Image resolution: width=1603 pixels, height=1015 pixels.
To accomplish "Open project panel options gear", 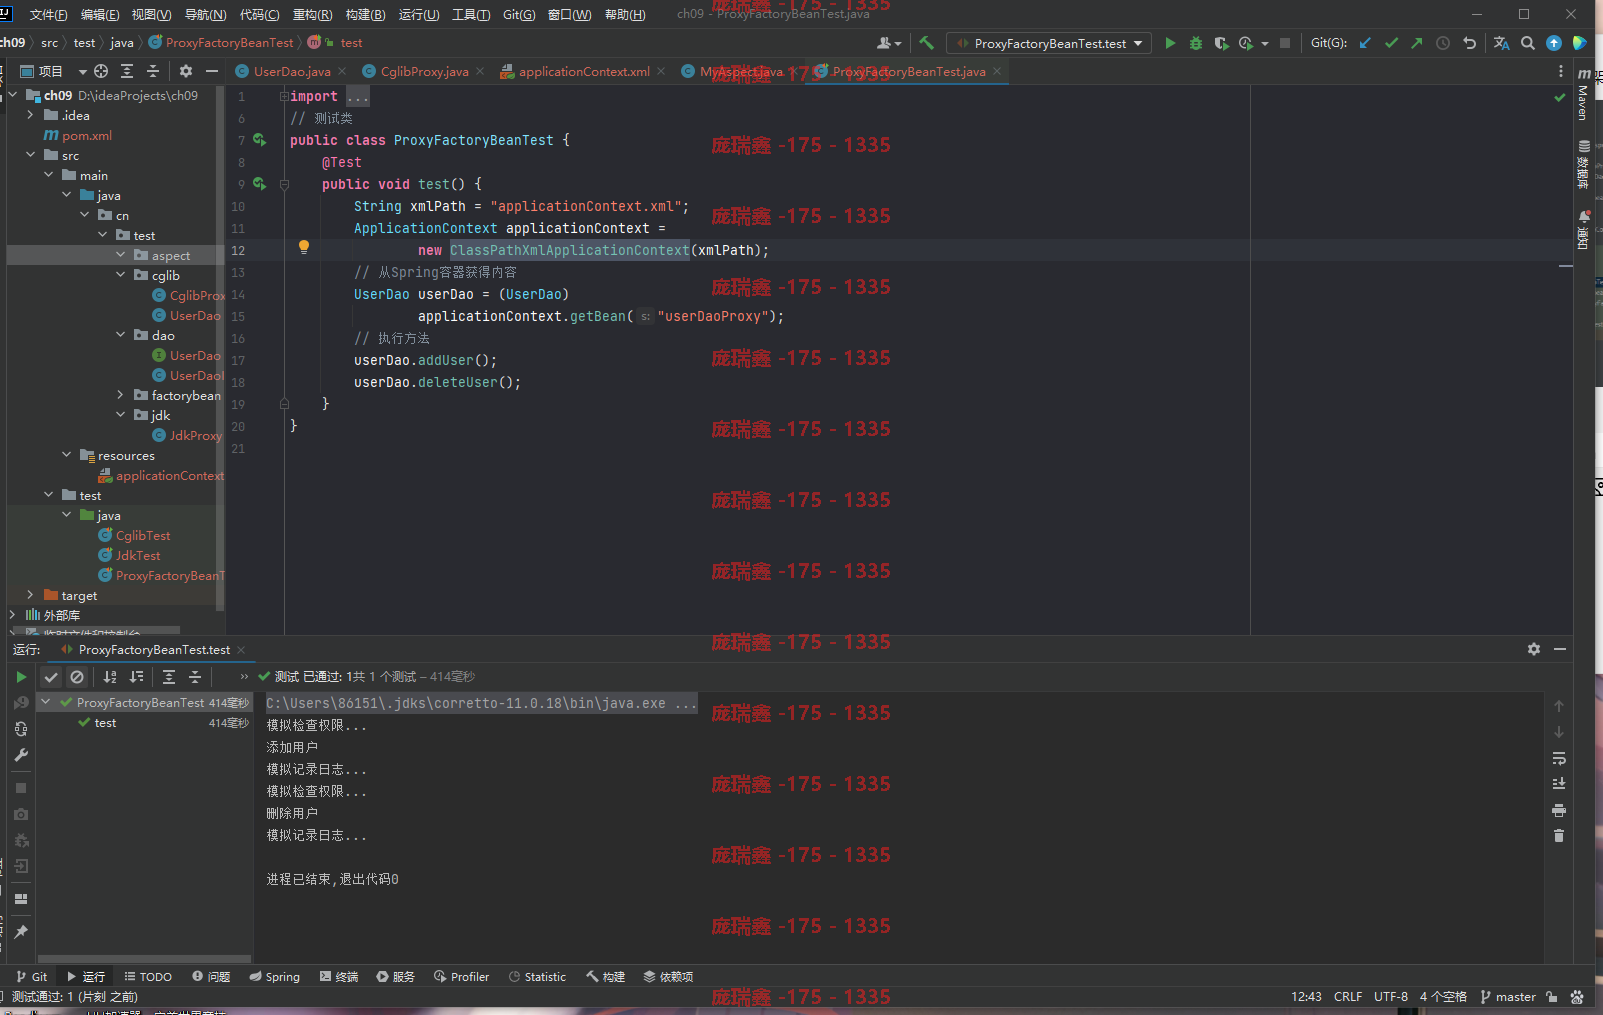I will pyautogui.click(x=186, y=71).
